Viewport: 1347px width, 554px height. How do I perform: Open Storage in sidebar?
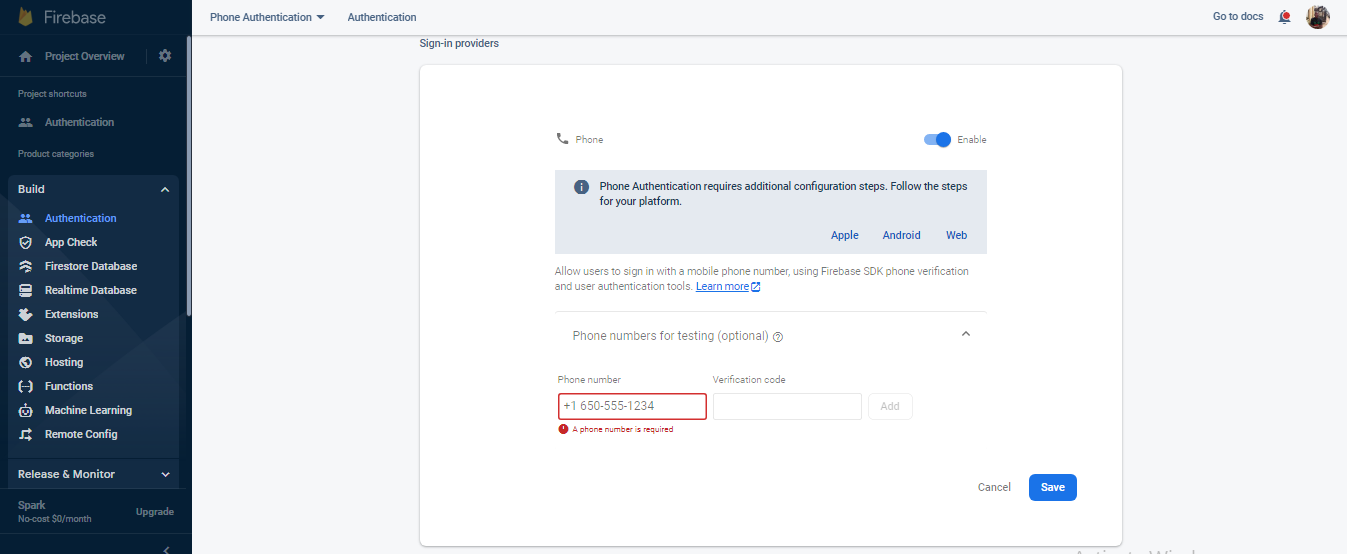tap(64, 338)
